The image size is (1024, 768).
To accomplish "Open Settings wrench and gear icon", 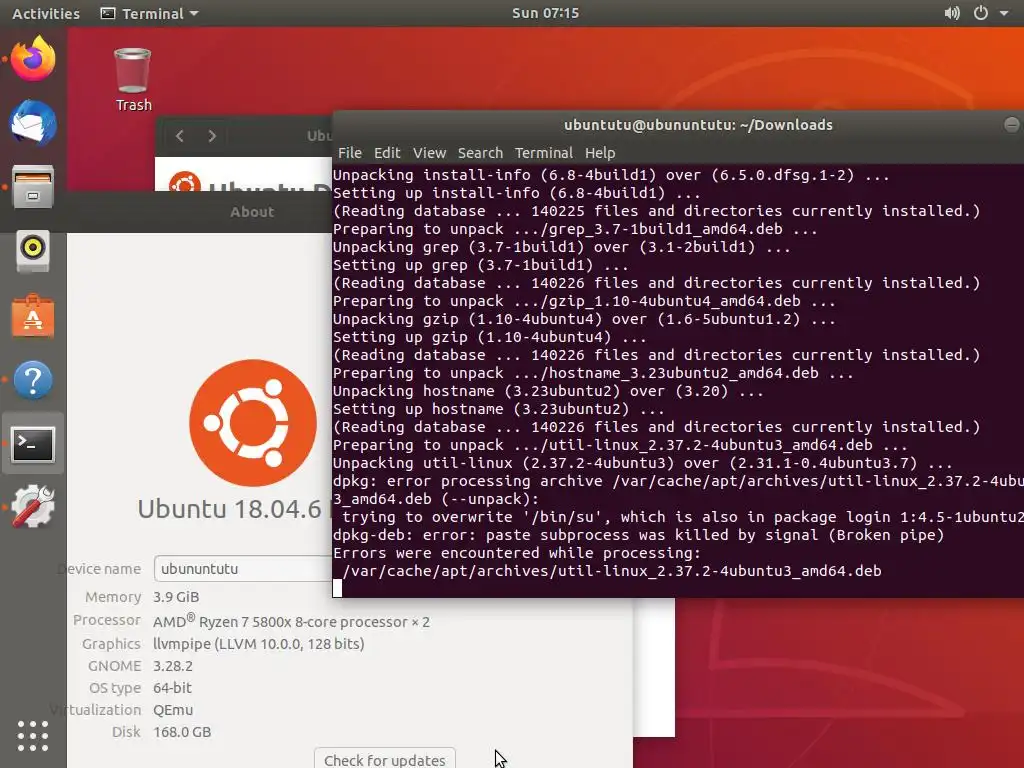I will (33, 506).
